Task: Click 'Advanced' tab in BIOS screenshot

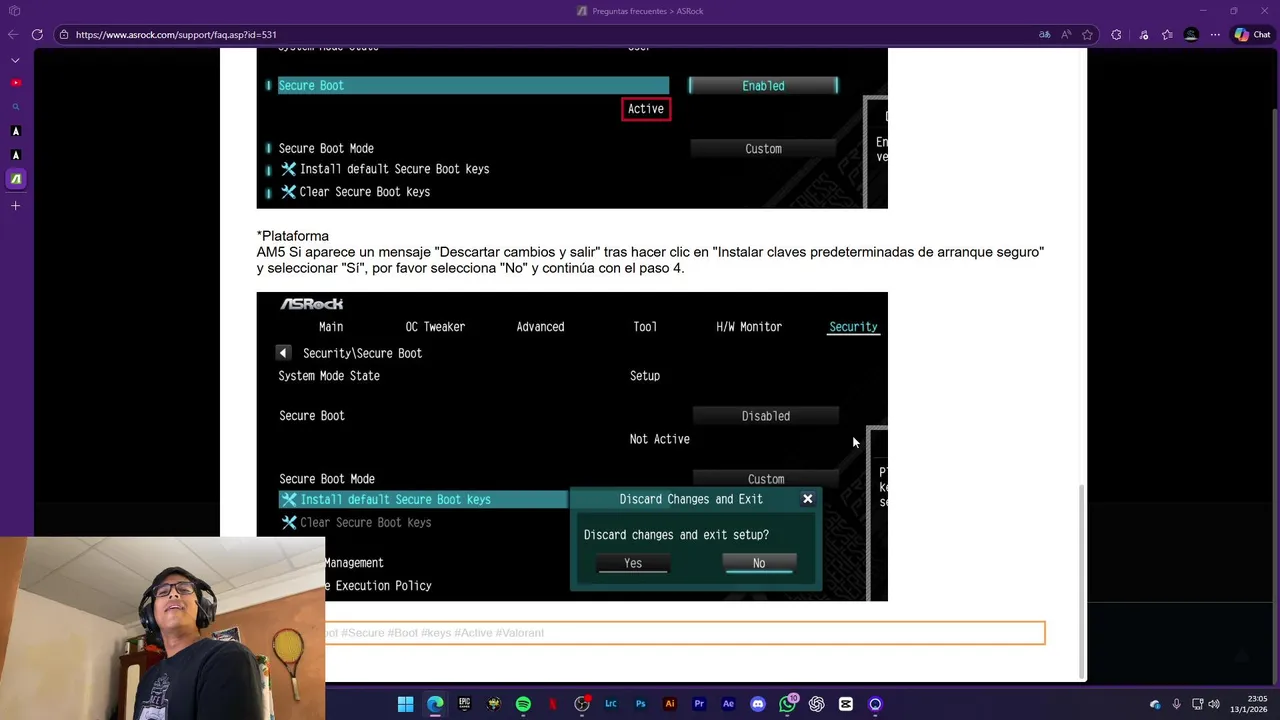Action: 540,327
